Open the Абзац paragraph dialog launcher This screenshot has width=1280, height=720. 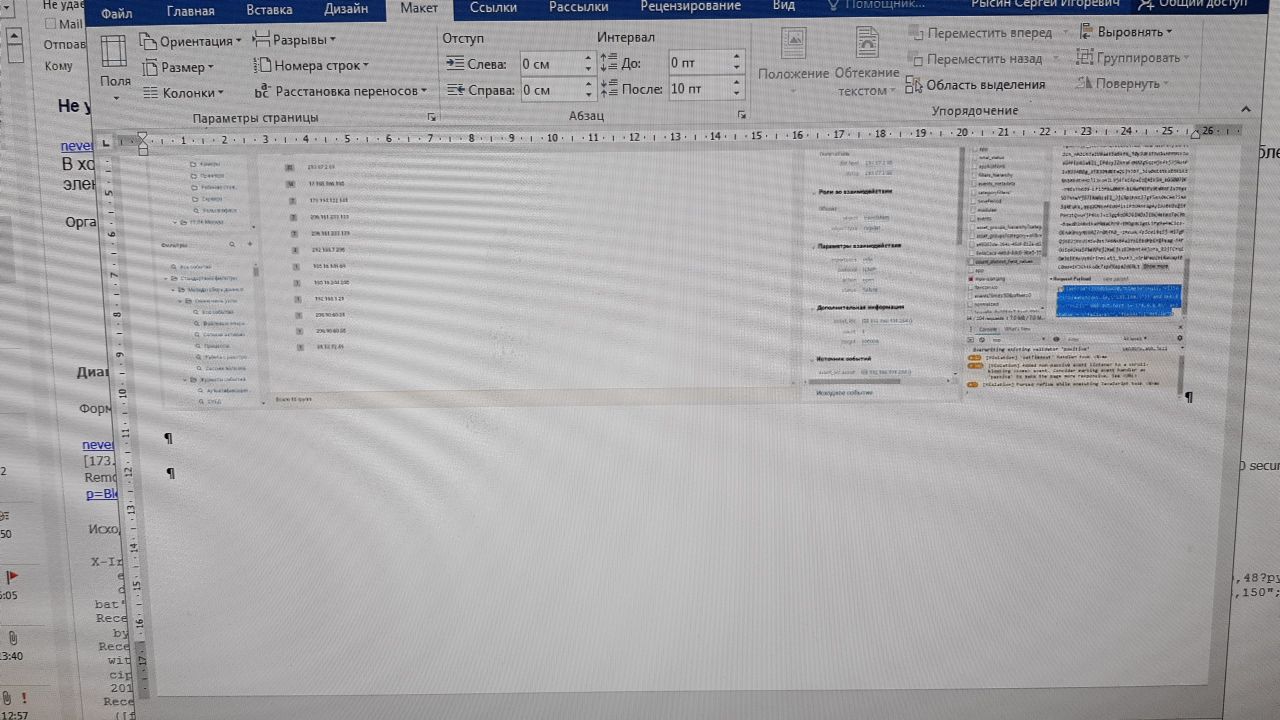point(741,115)
